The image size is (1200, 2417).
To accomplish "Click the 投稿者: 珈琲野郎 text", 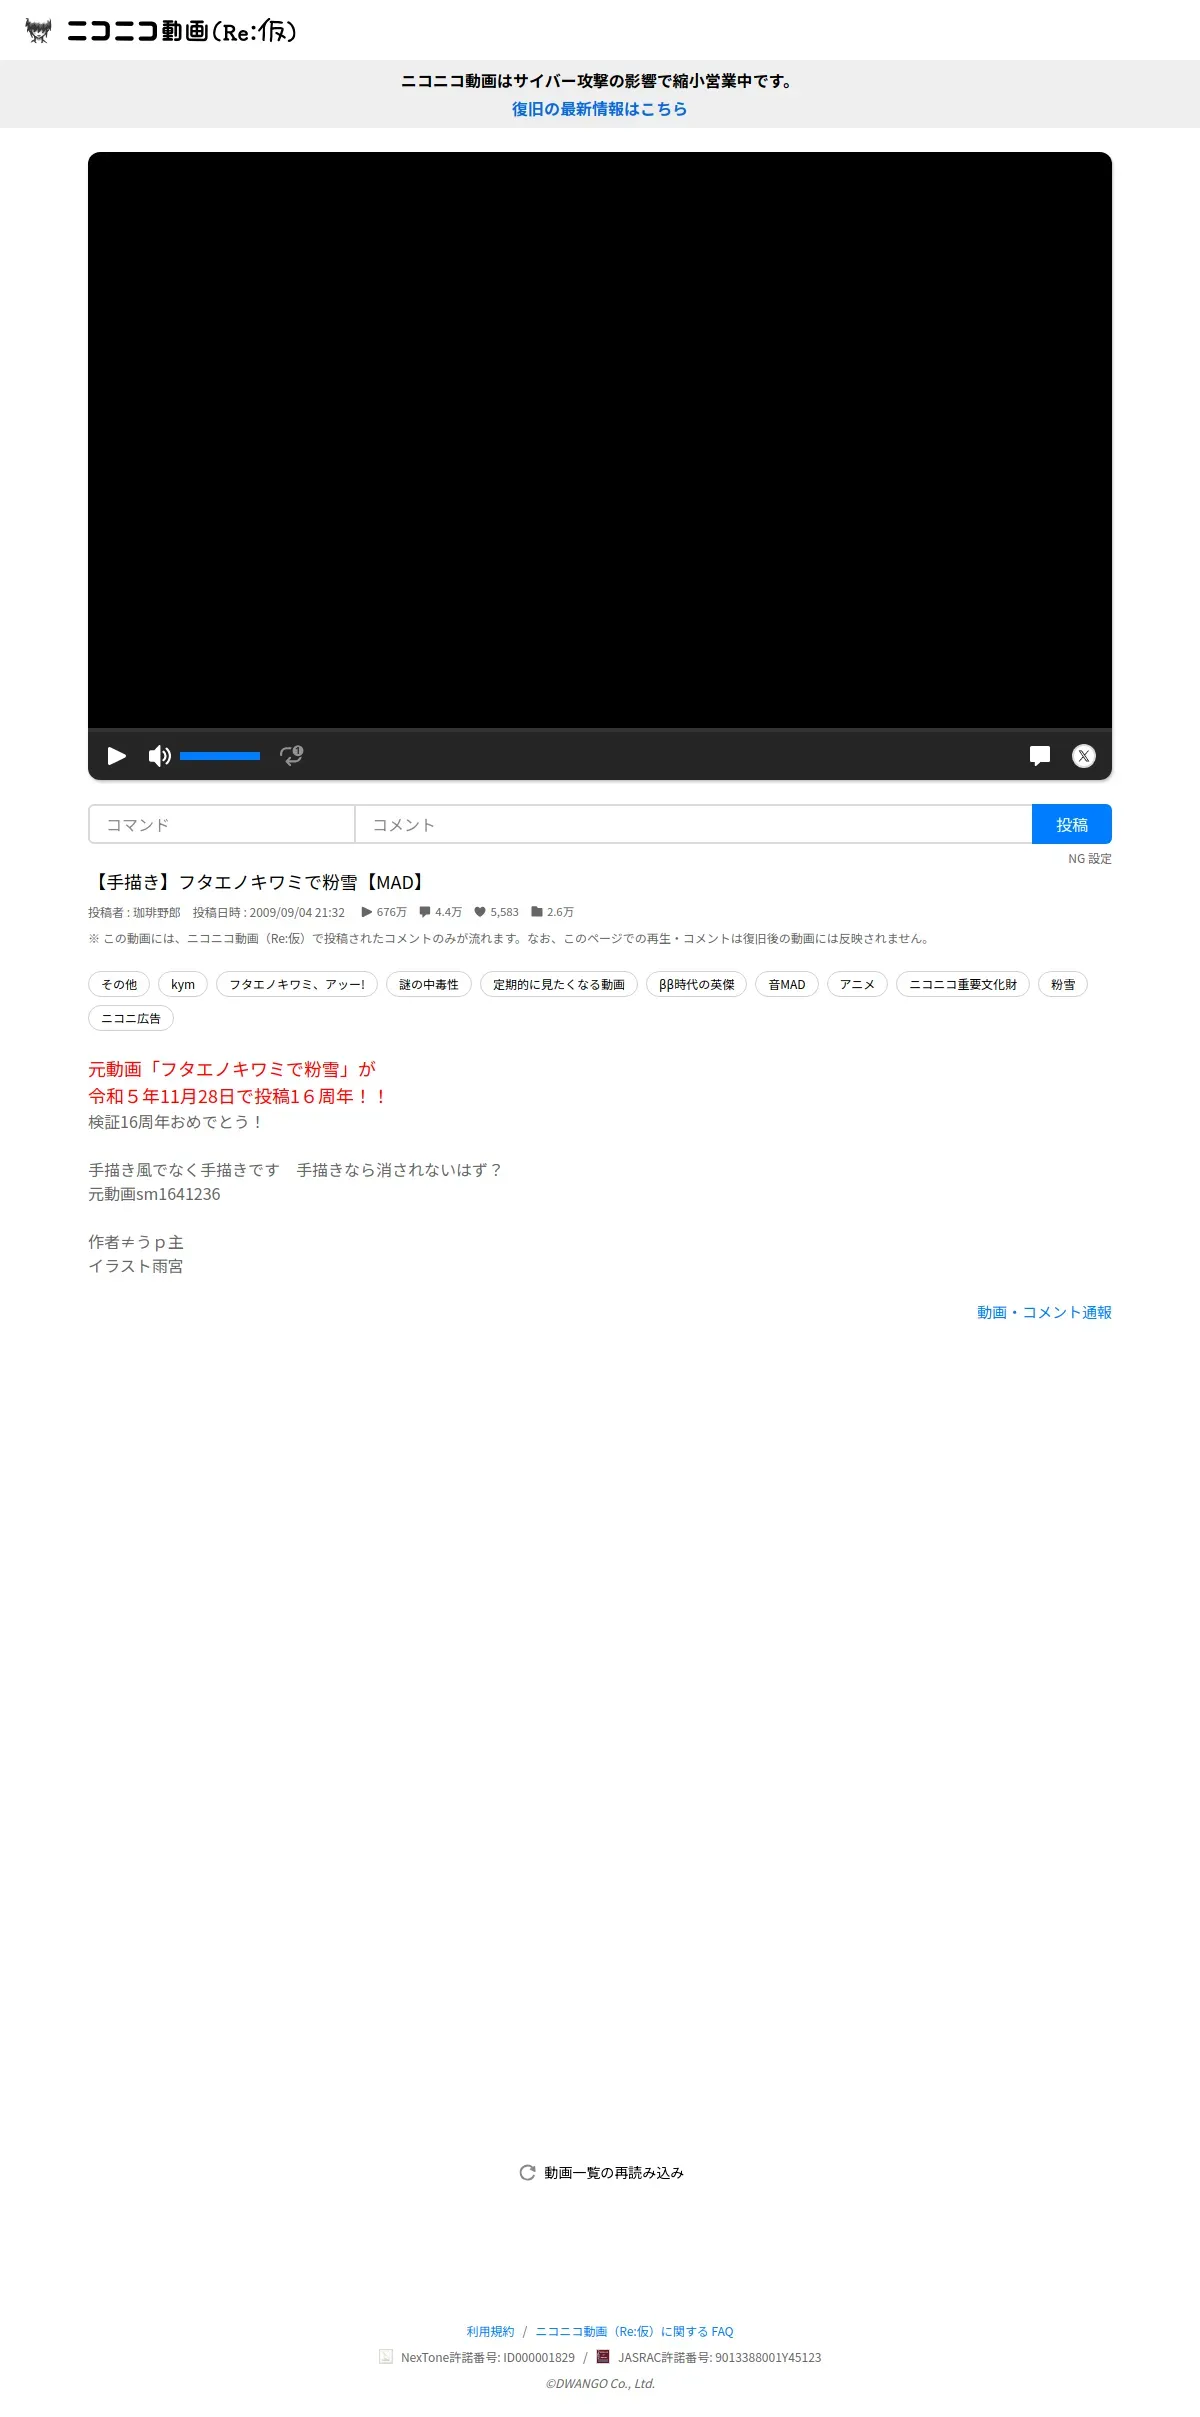I will 134,912.
